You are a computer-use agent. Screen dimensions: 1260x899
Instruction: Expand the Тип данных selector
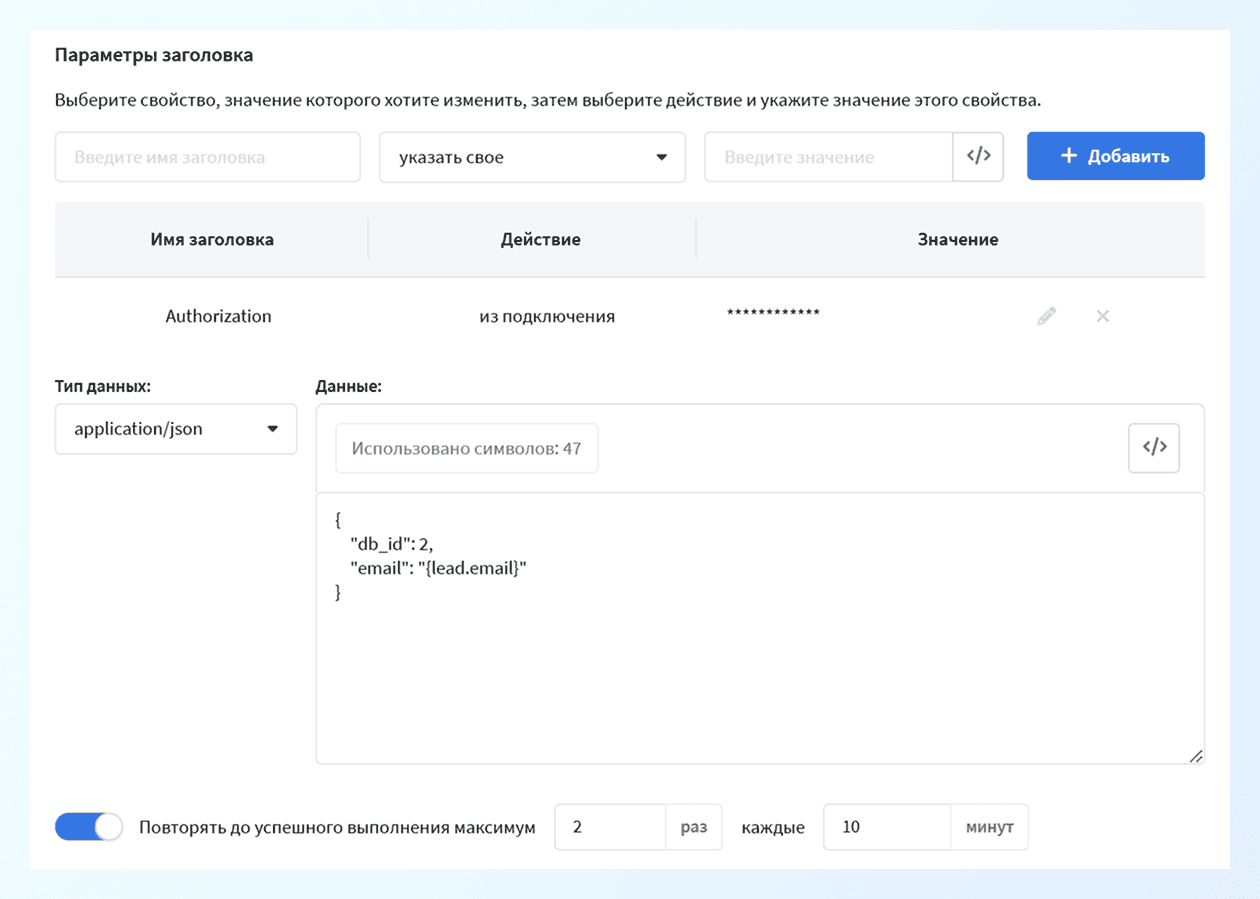[272, 429]
